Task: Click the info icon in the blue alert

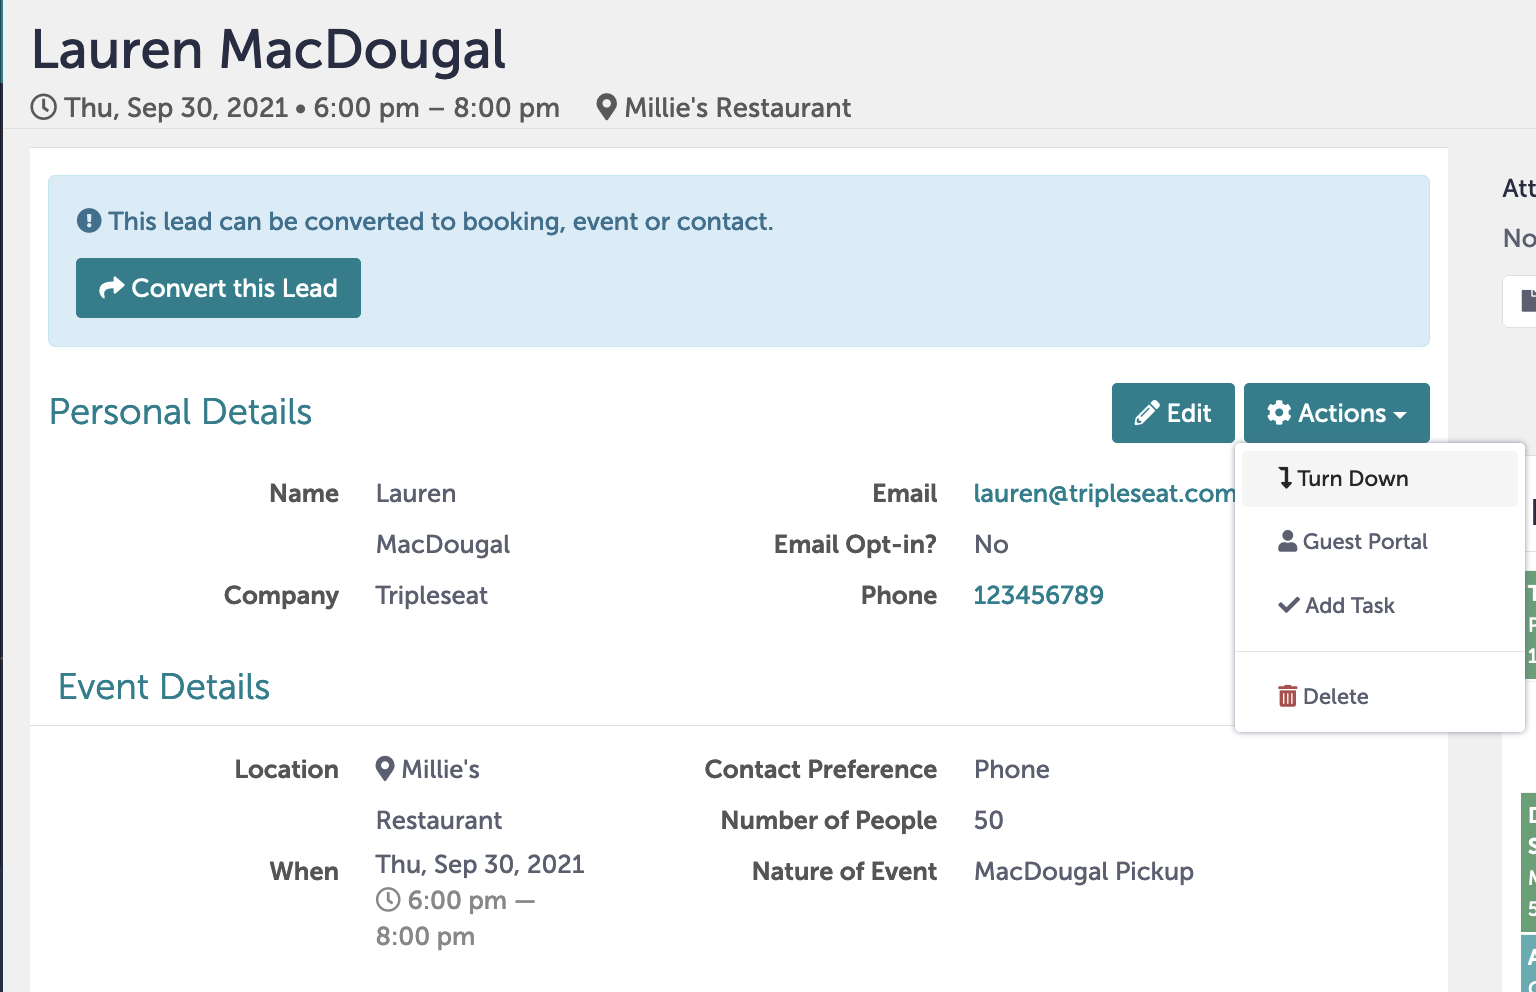Action: (x=89, y=221)
